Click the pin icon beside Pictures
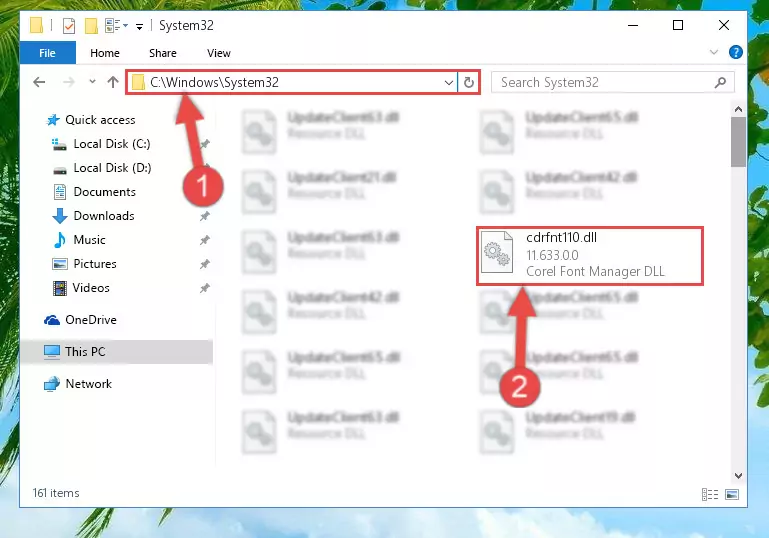The image size is (769, 538). 205,264
